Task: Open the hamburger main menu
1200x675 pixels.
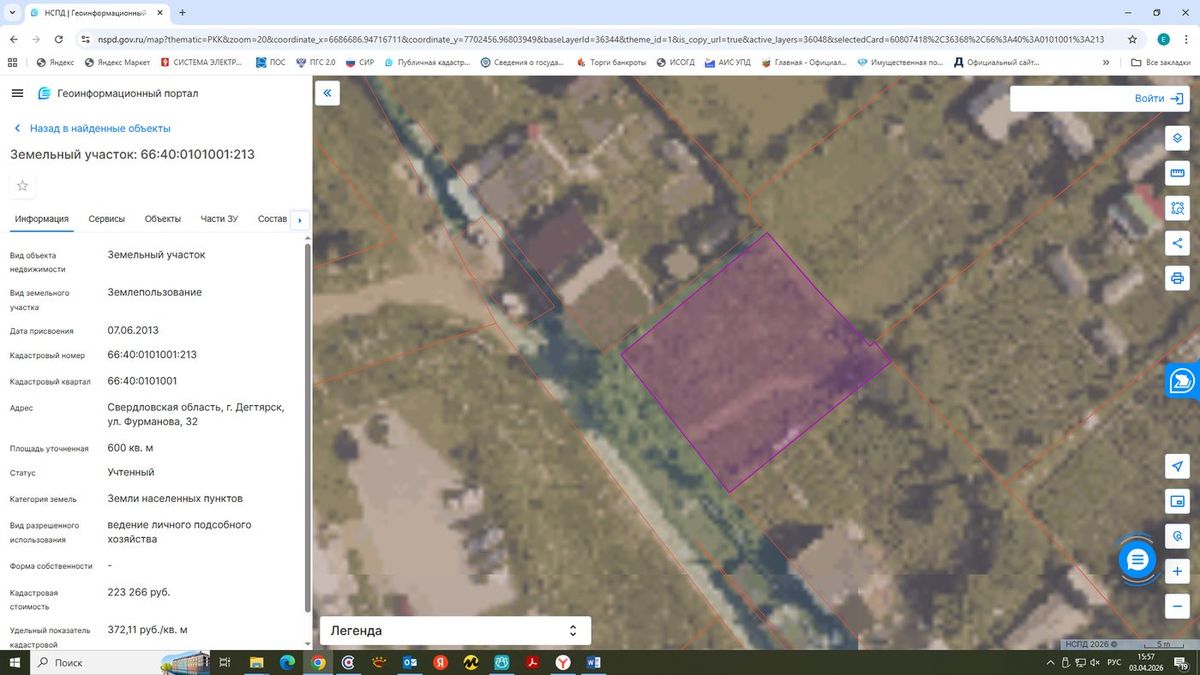Action: pyautogui.click(x=17, y=93)
